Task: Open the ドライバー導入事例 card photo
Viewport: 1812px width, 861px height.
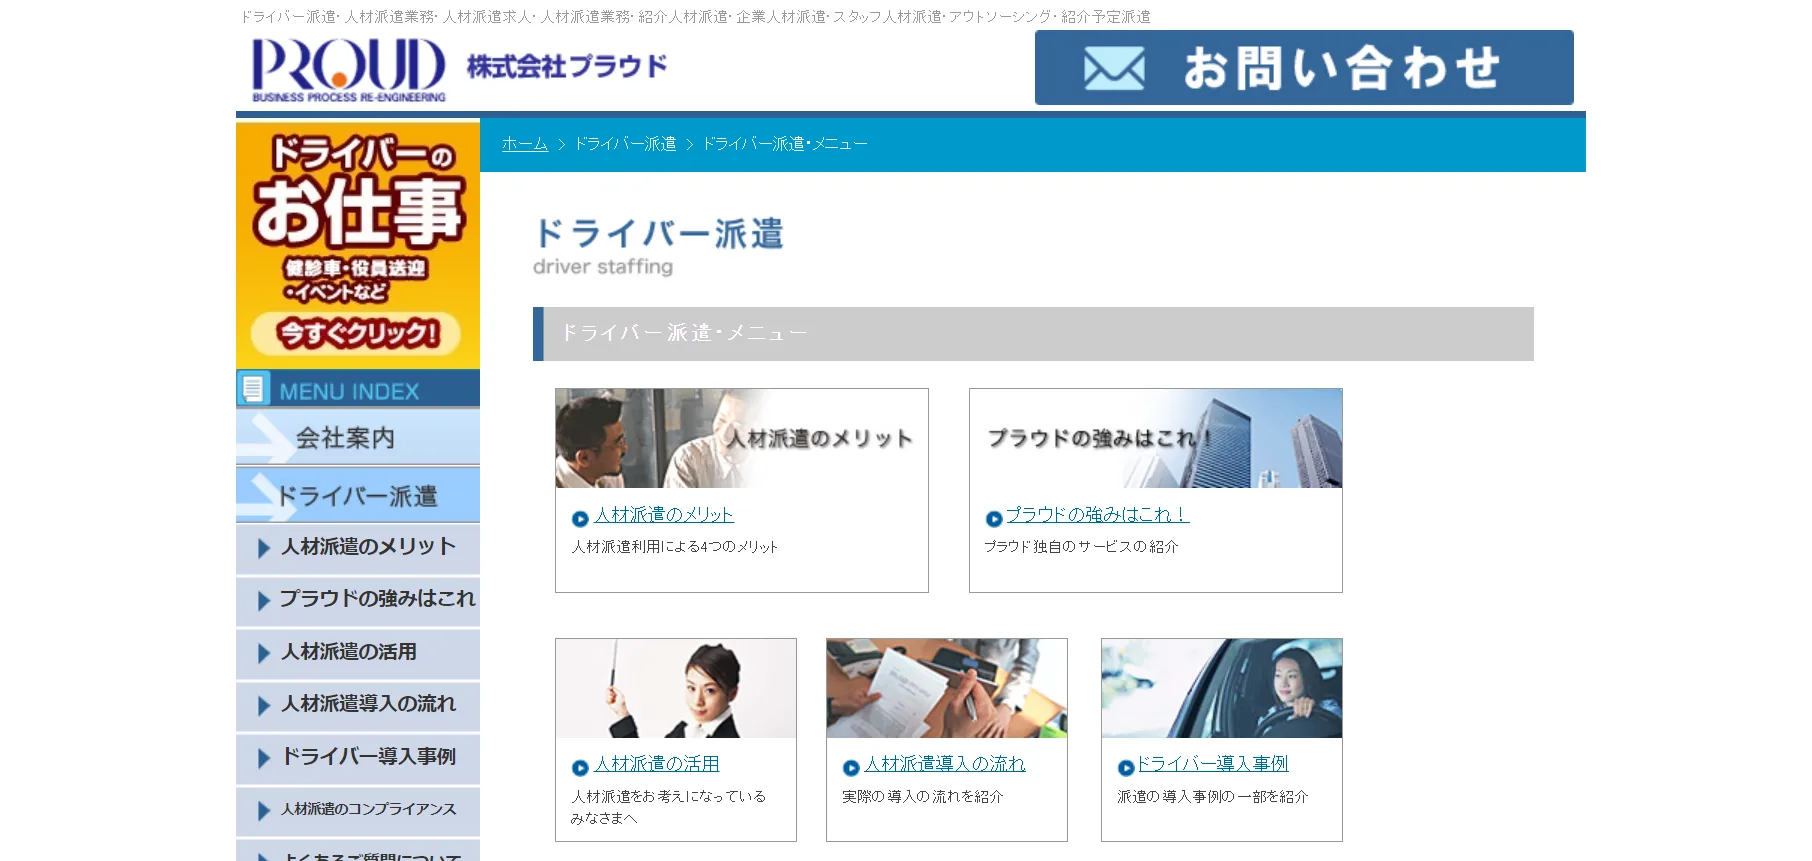Action: click(1222, 688)
